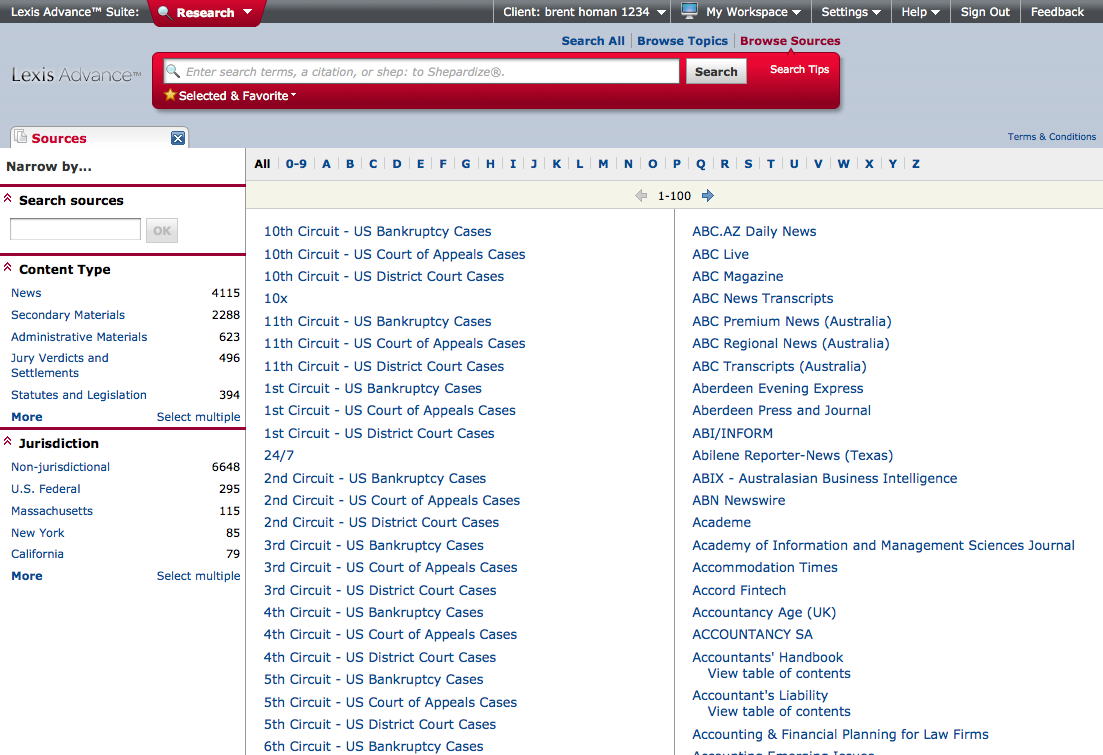Open the Research suite dropdown
Screen dimensions: 1103x755
tap(205, 12)
